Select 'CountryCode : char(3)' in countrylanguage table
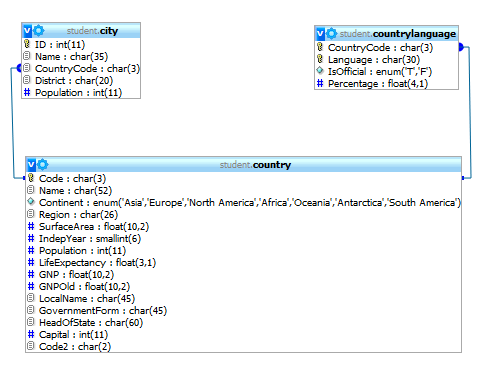Screen dimensions: 479x374 (380, 48)
